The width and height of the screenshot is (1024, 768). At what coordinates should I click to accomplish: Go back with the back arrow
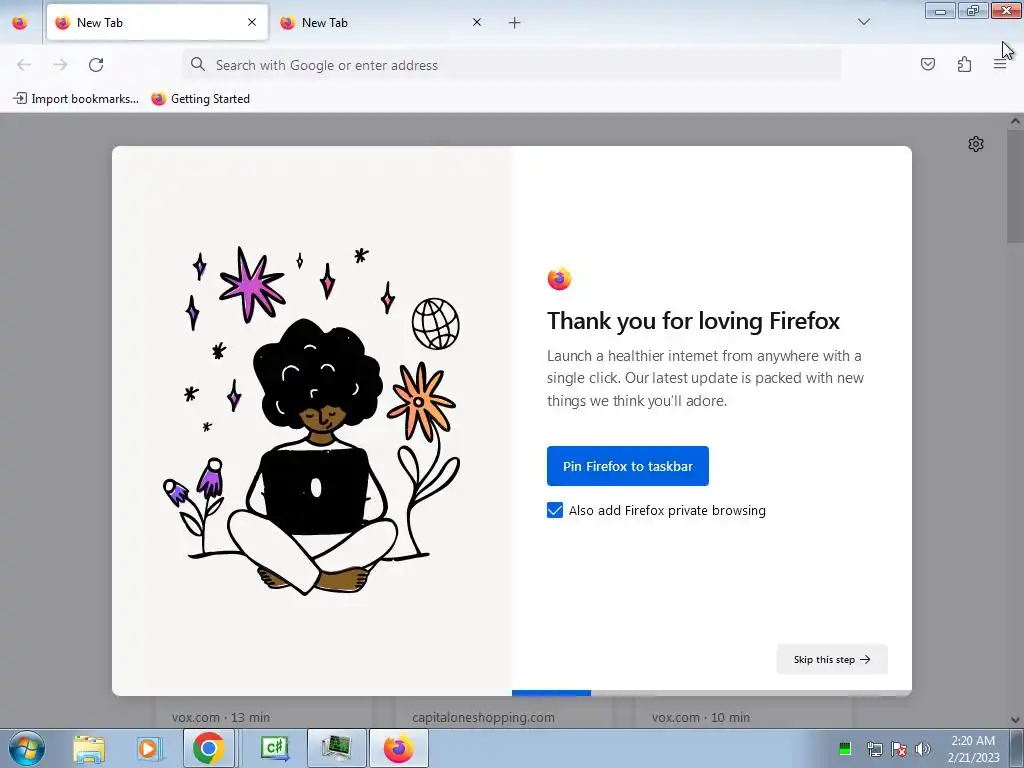pos(24,65)
